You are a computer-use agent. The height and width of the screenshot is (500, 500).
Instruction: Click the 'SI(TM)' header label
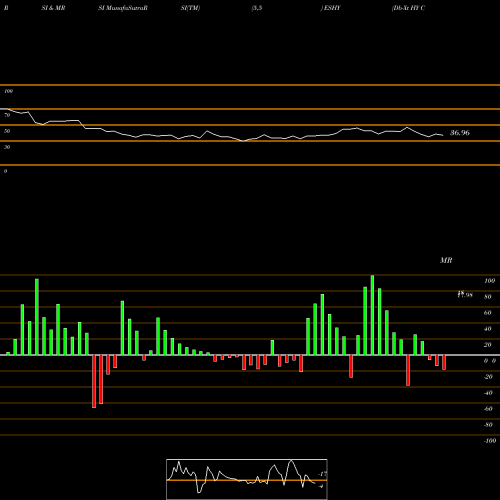190,8
